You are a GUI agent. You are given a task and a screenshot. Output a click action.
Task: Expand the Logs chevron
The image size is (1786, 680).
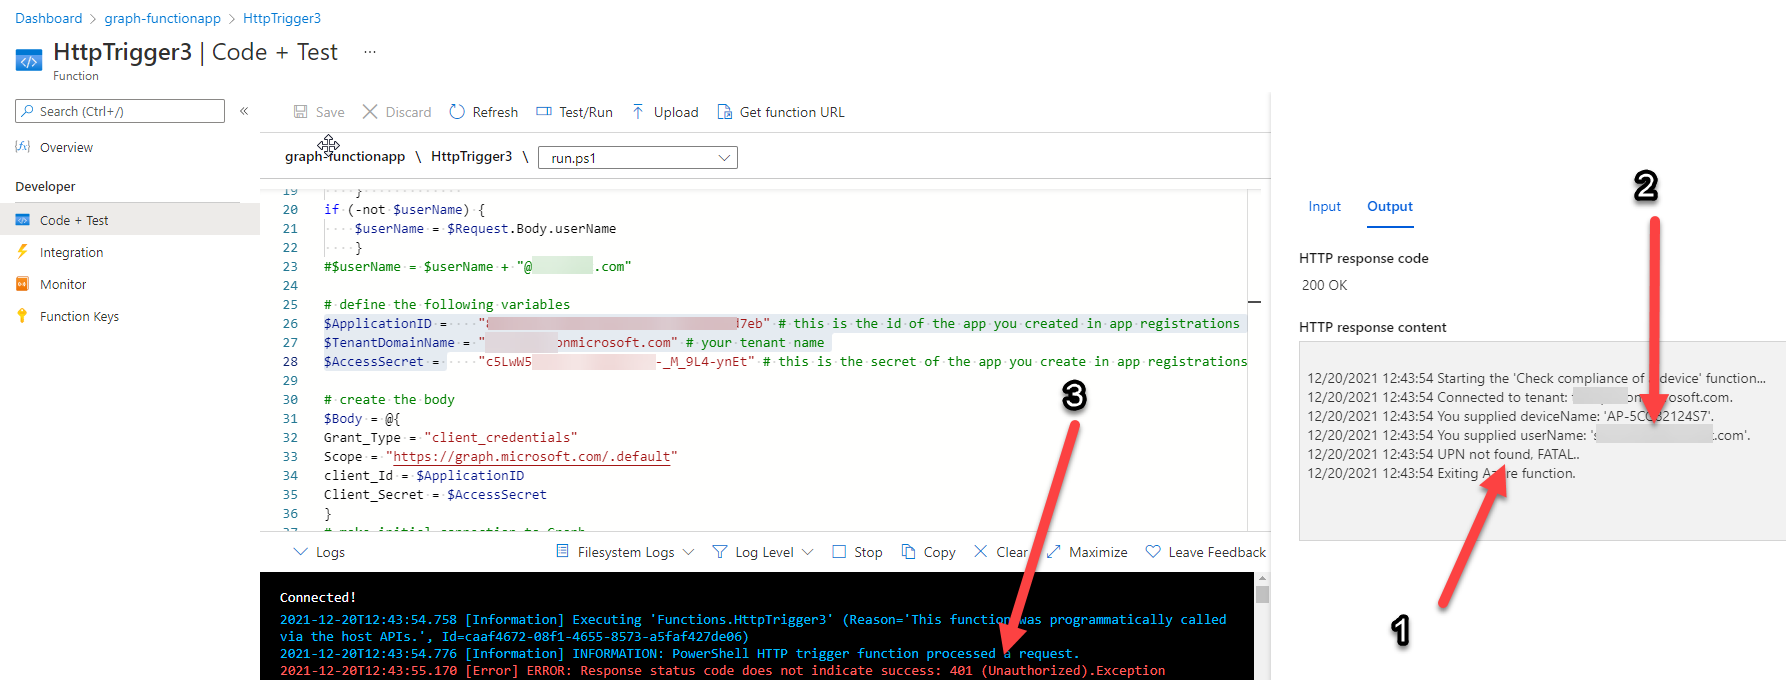tap(300, 552)
